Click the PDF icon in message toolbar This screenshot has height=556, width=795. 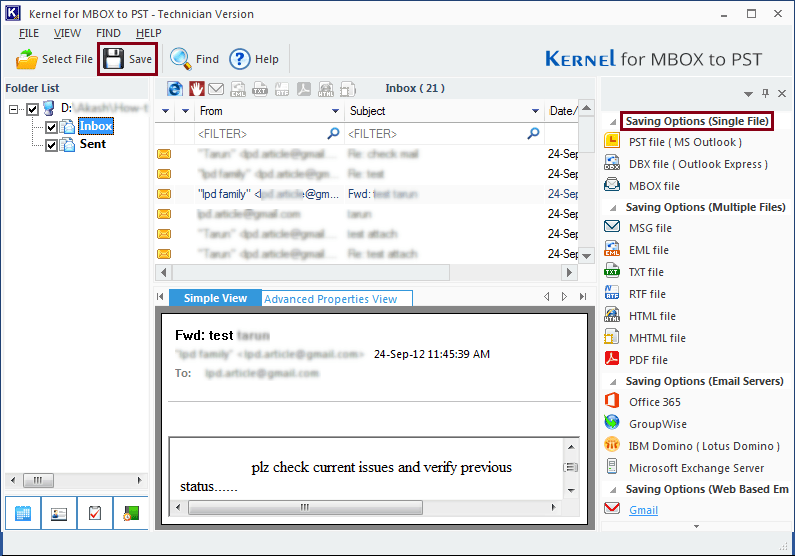tap(304, 89)
